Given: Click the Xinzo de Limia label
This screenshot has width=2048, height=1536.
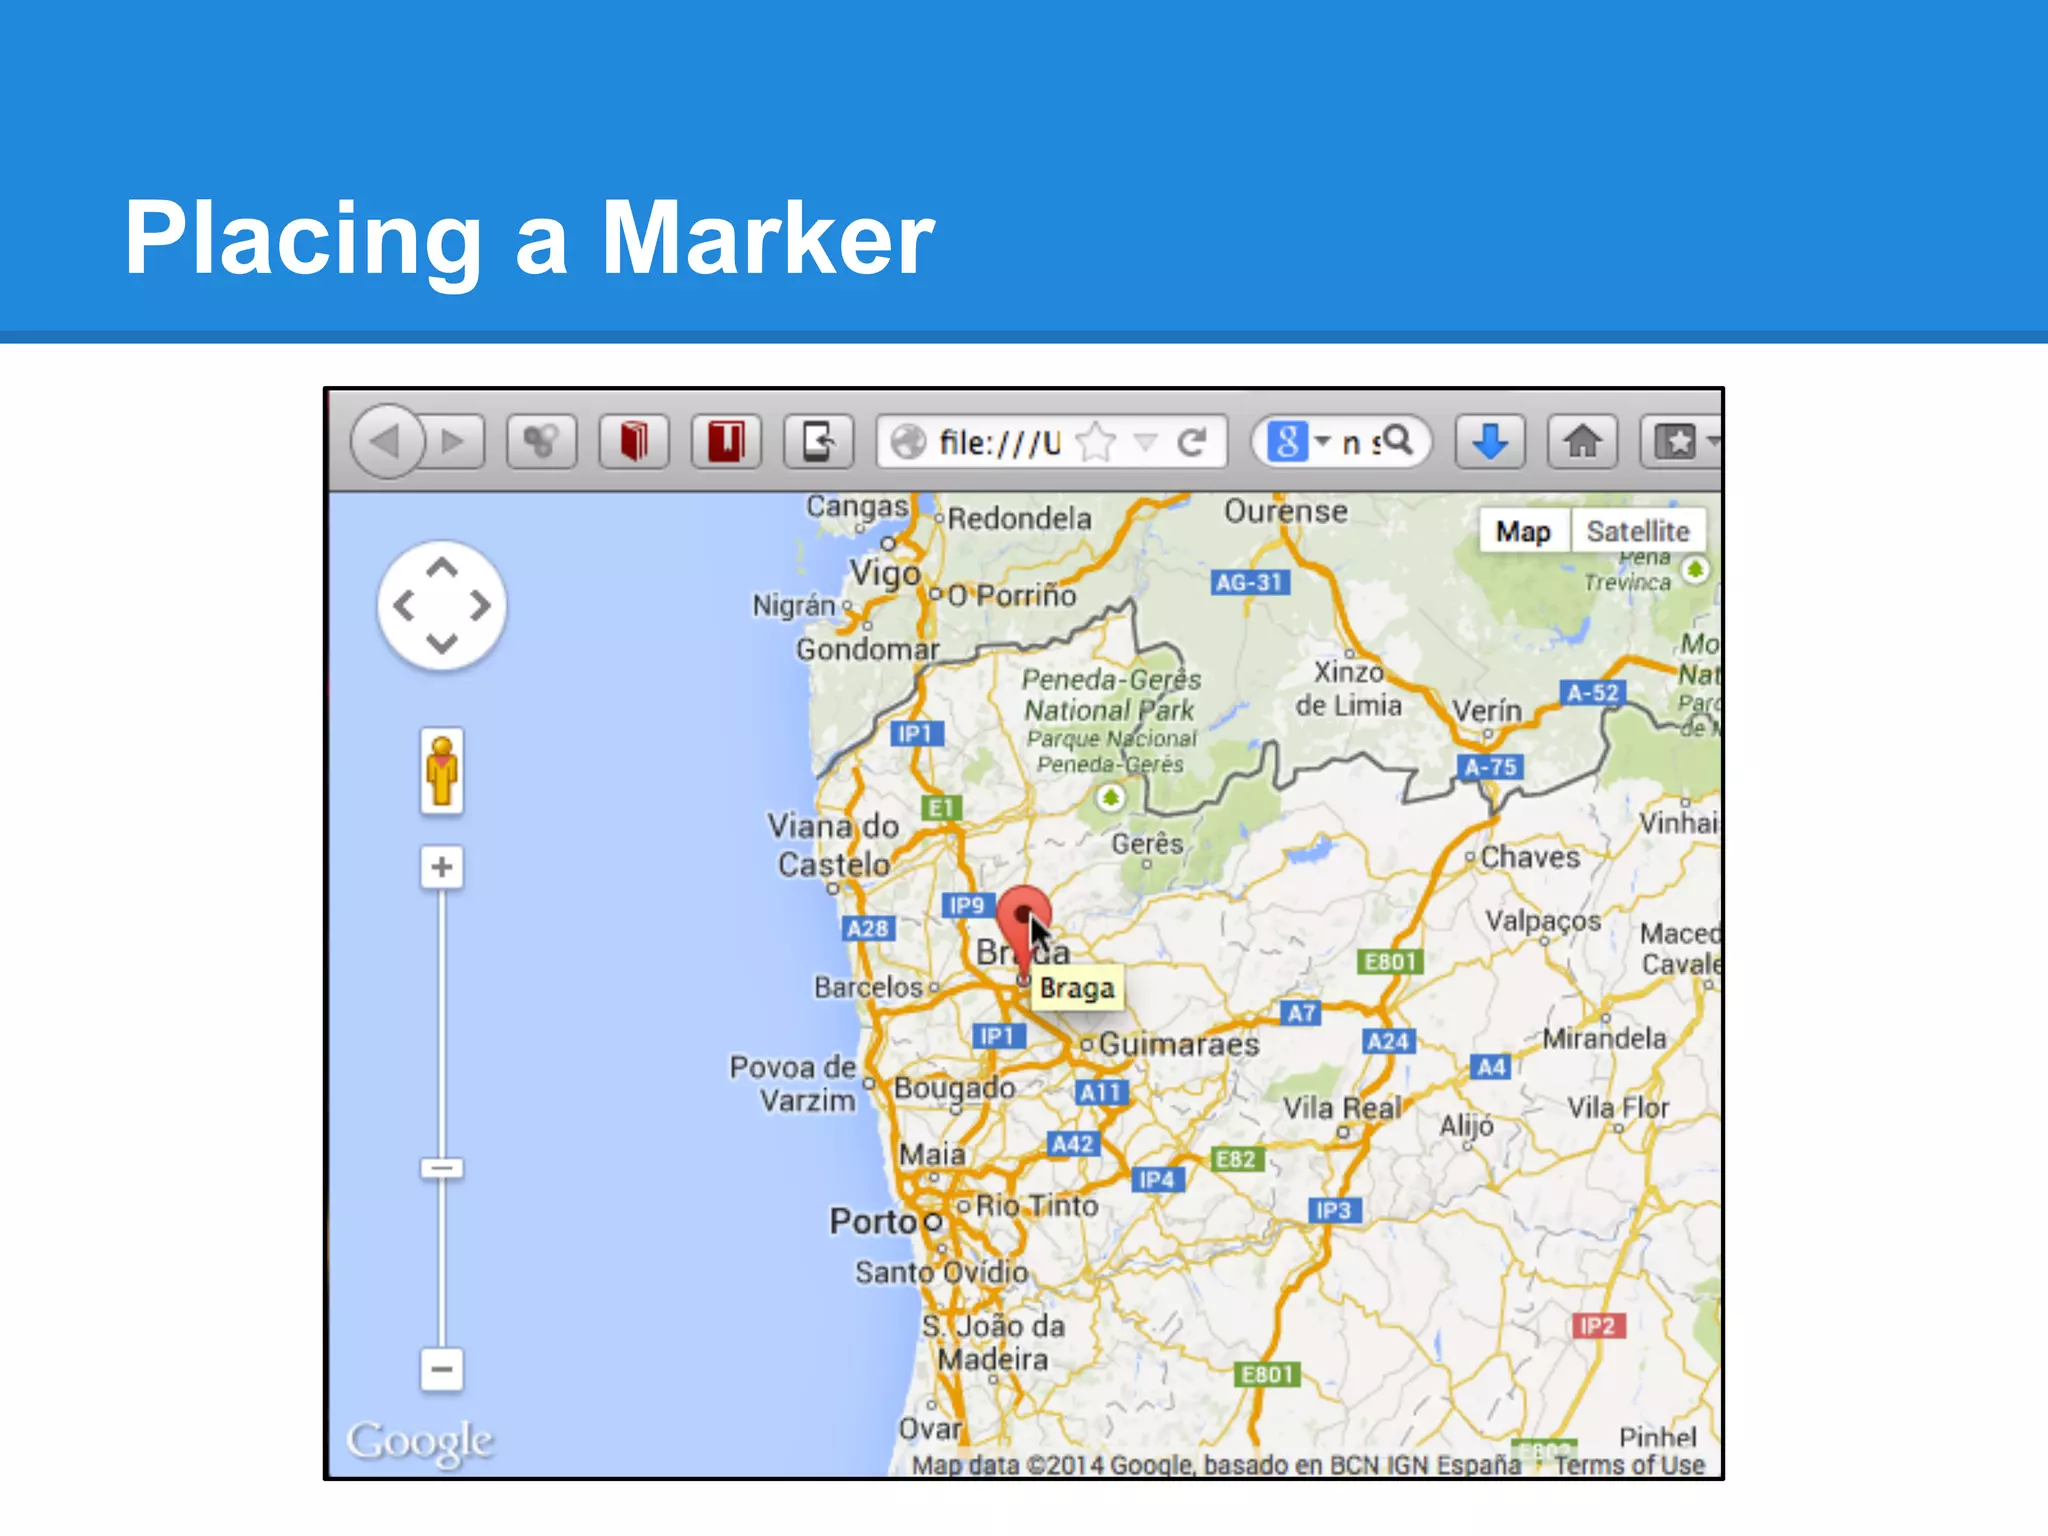Looking at the screenshot, I should pos(1348,688).
